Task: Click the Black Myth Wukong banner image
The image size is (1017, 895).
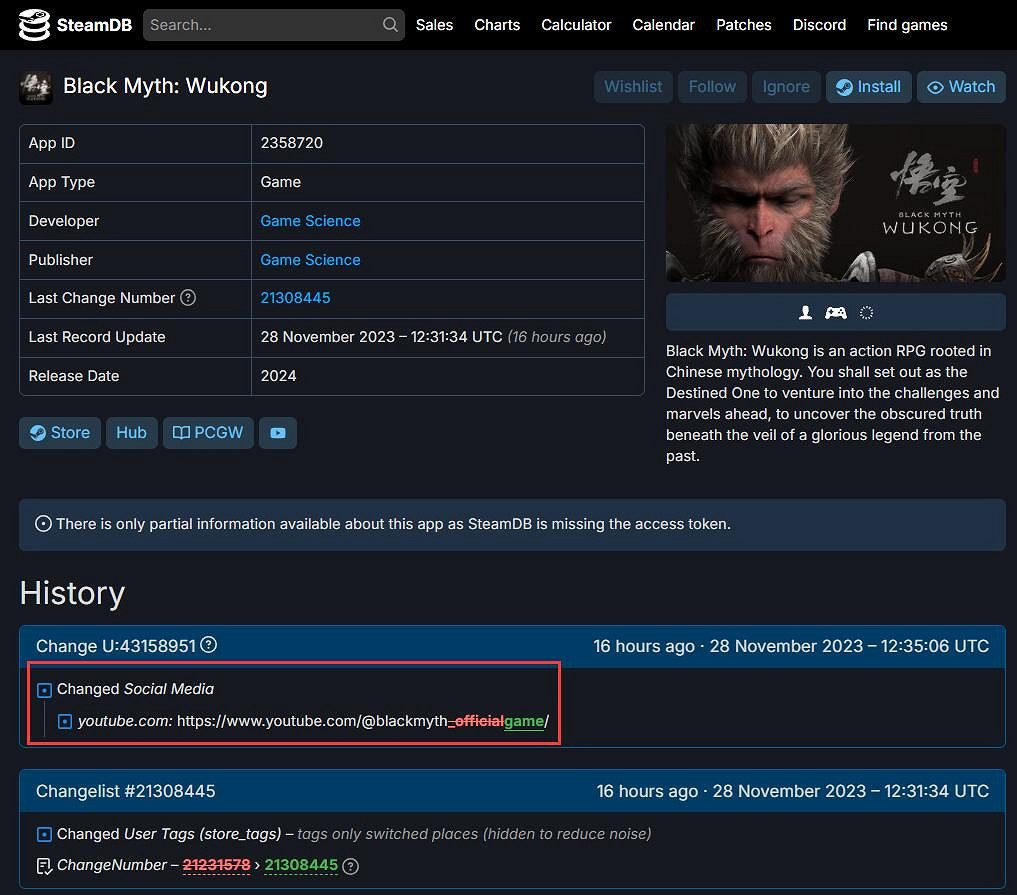Action: [835, 203]
